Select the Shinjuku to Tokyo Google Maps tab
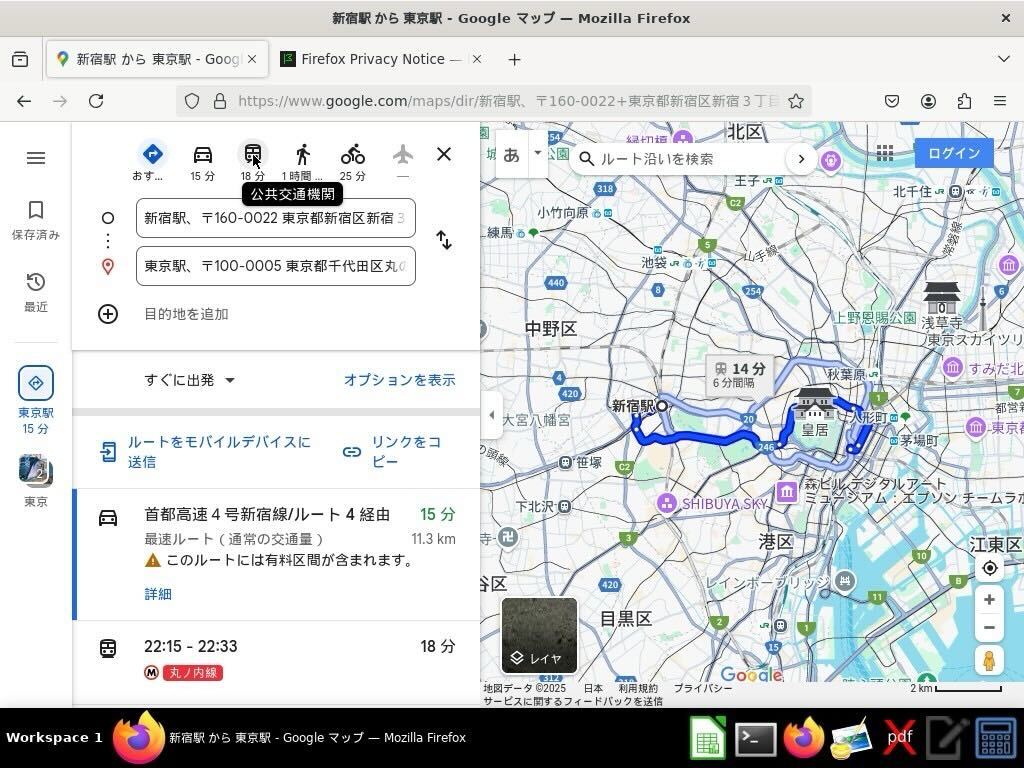Image resolution: width=1024 pixels, height=768 pixels. coord(157,59)
